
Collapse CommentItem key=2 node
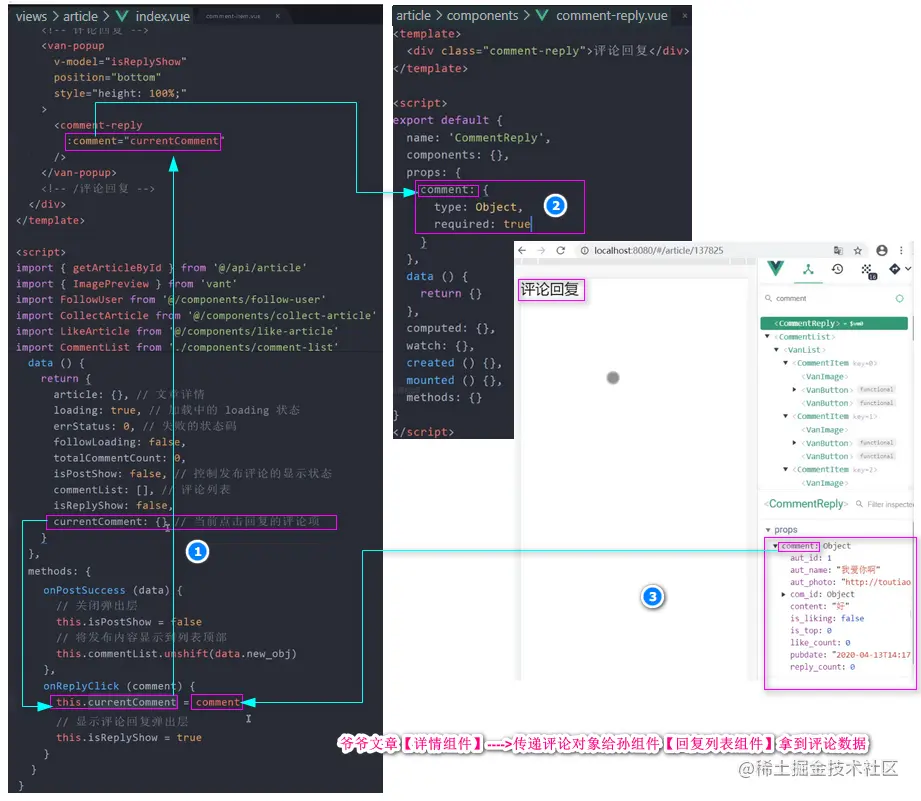pos(786,469)
